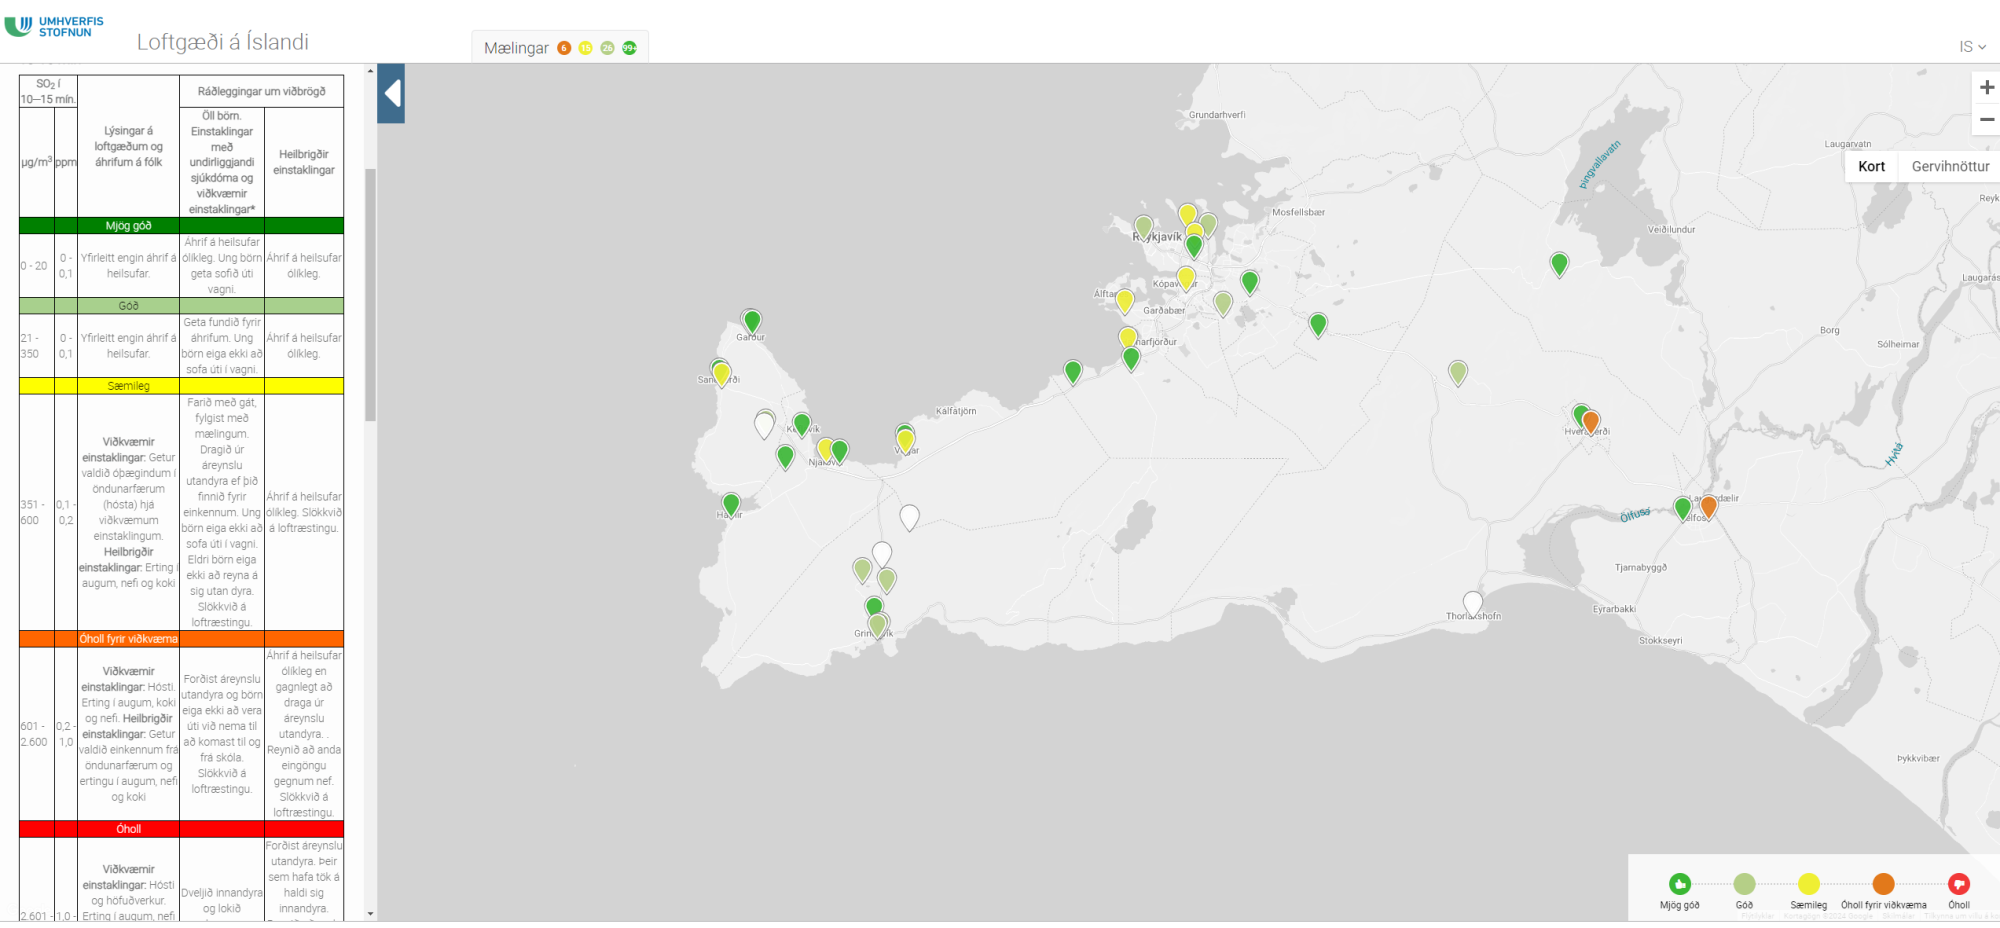Viewport: 2000px width, 928px height.
Task: Click the yellow Sæmileg legend circle
Action: click(1809, 884)
